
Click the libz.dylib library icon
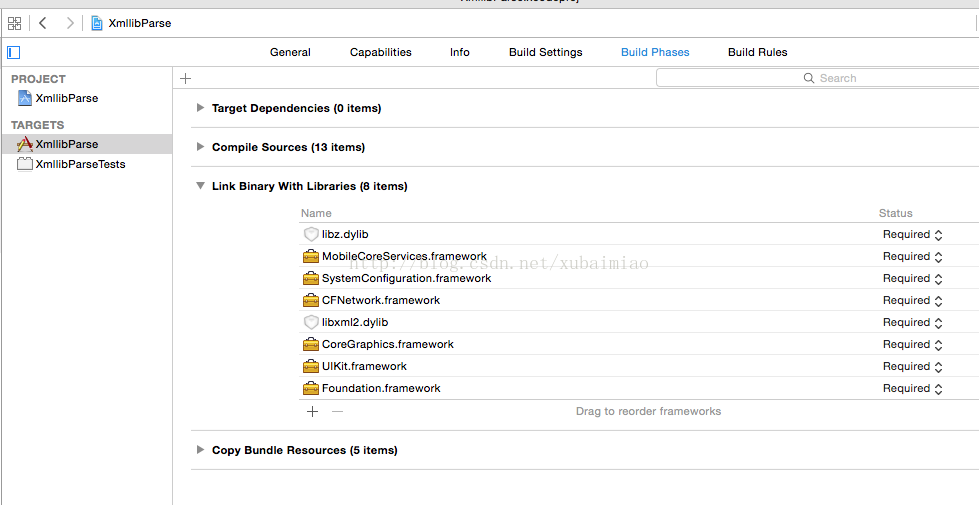coord(311,234)
